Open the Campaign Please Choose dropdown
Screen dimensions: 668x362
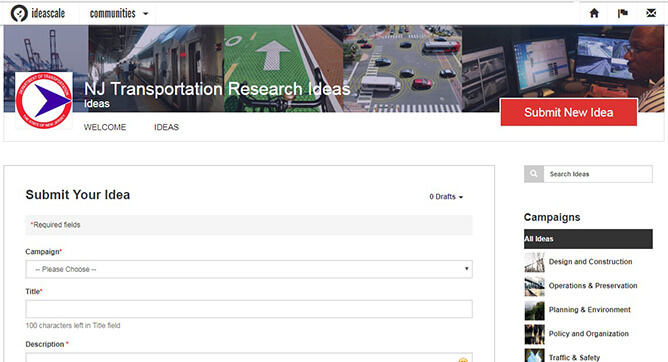click(249, 269)
